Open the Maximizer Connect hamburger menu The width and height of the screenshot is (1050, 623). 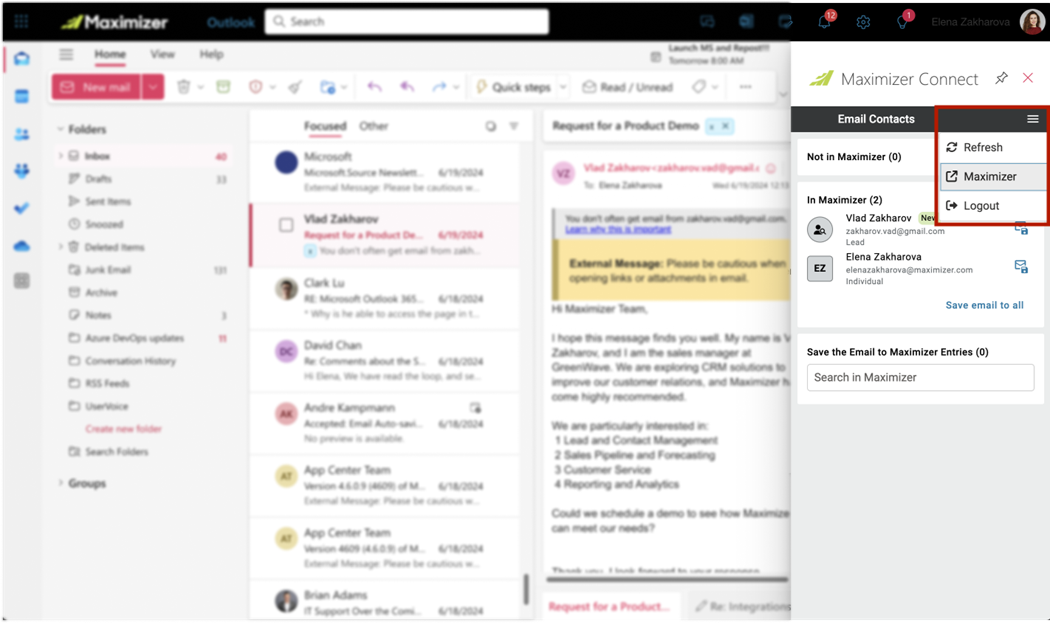coord(1032,119)
